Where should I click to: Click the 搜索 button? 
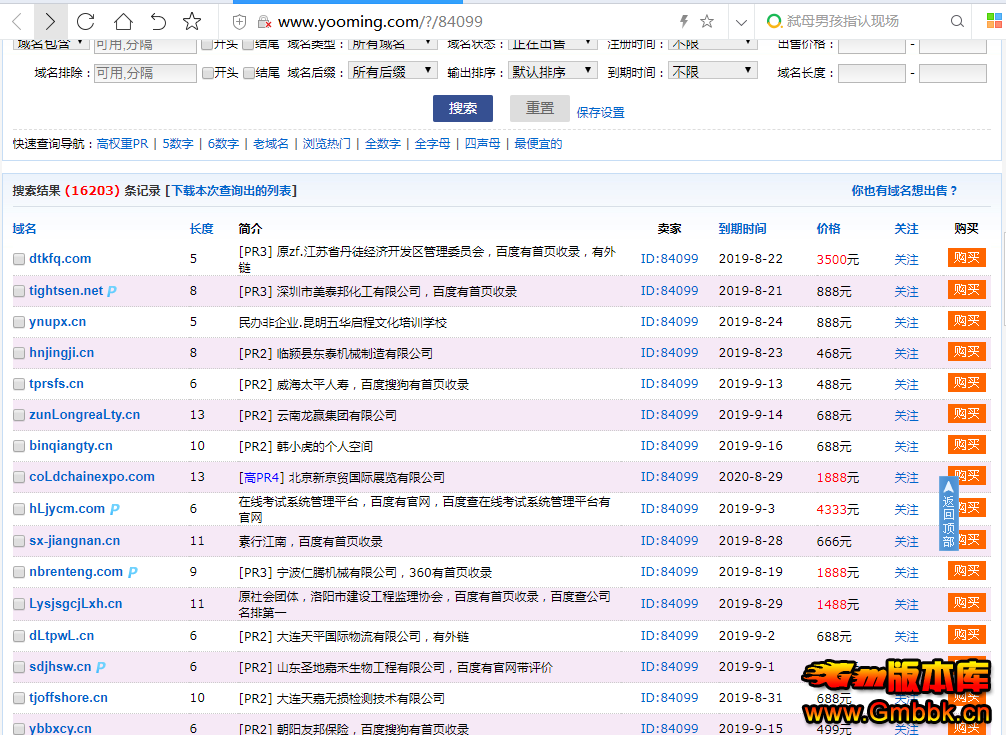463,108
